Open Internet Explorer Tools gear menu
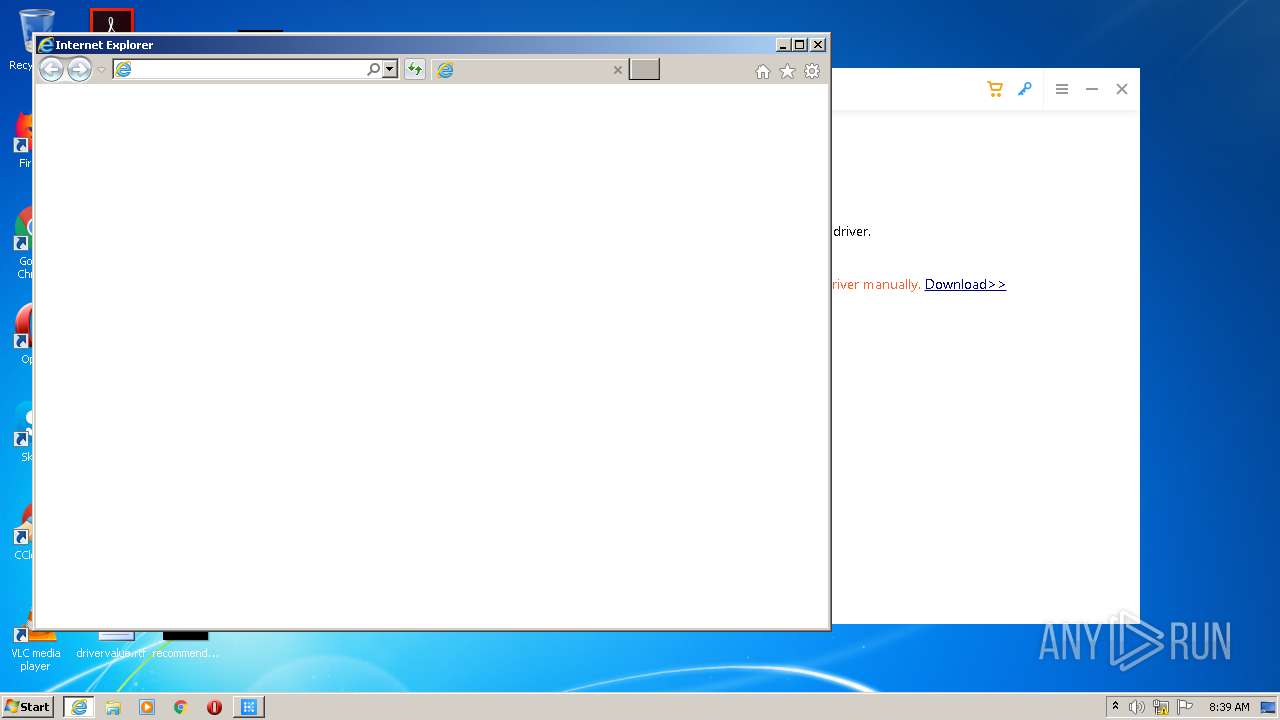 click(812, 71)
